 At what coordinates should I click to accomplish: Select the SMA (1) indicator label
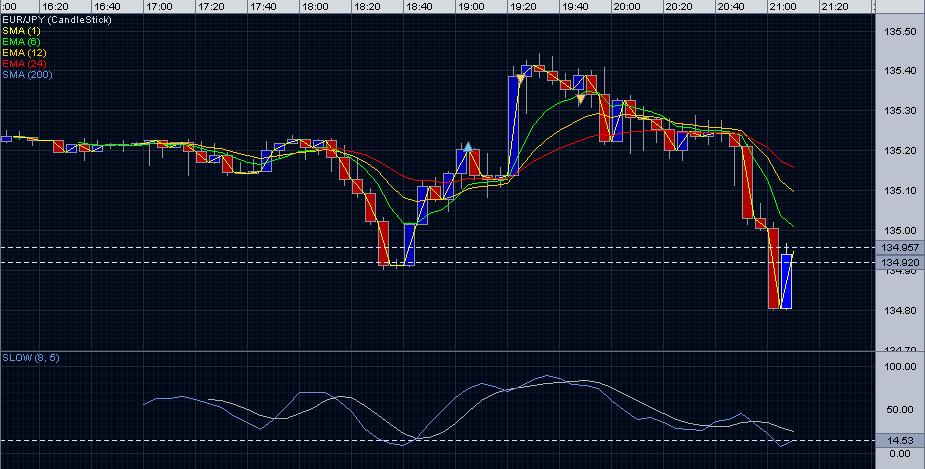pos(21,31)
